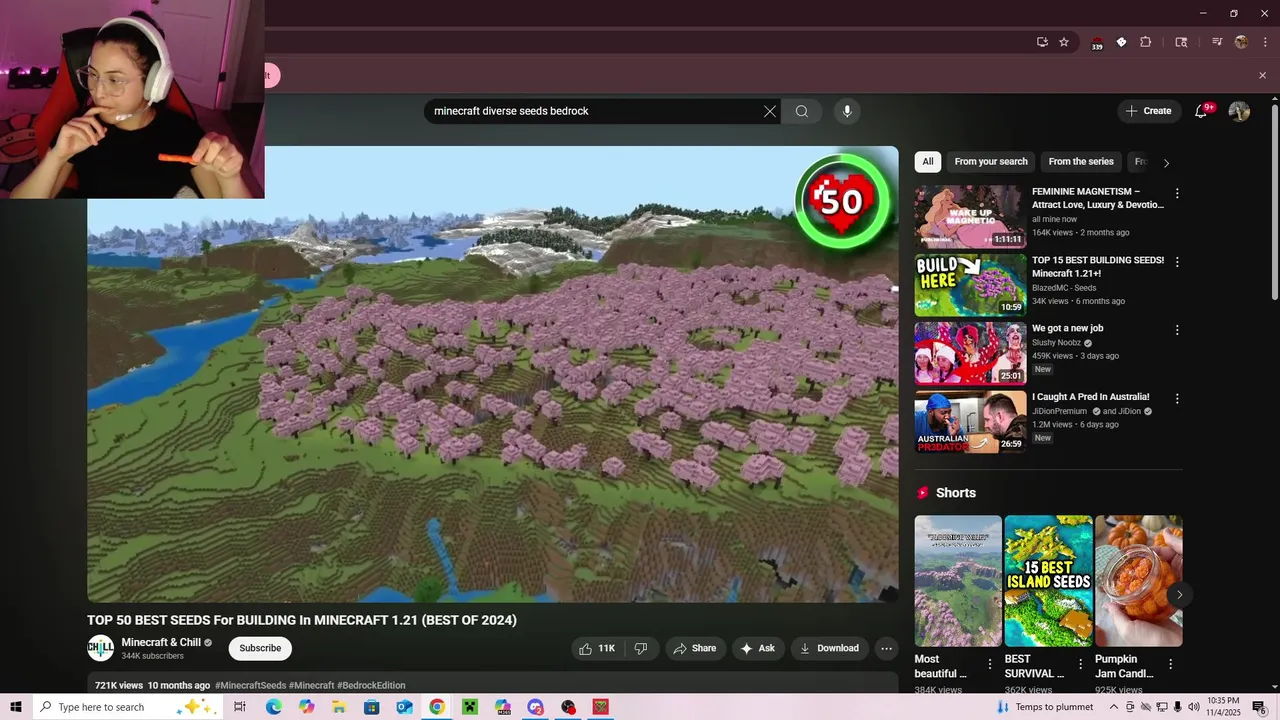Viewport: 1280px width, 720px height.
Task: Click the Download button
Action: click(x=829, y=648)
